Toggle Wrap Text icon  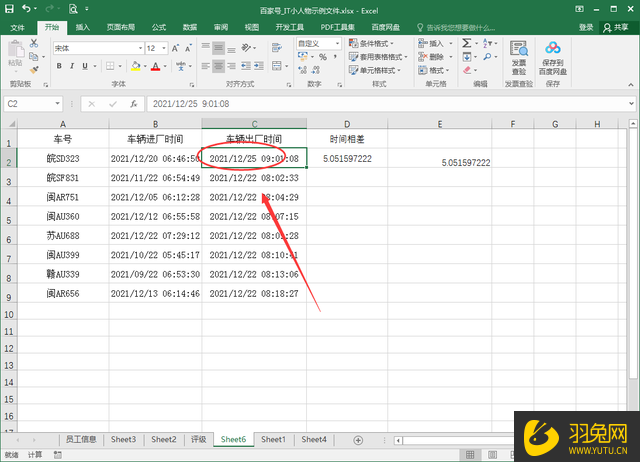pyautogui.click(x=277, y=48)
